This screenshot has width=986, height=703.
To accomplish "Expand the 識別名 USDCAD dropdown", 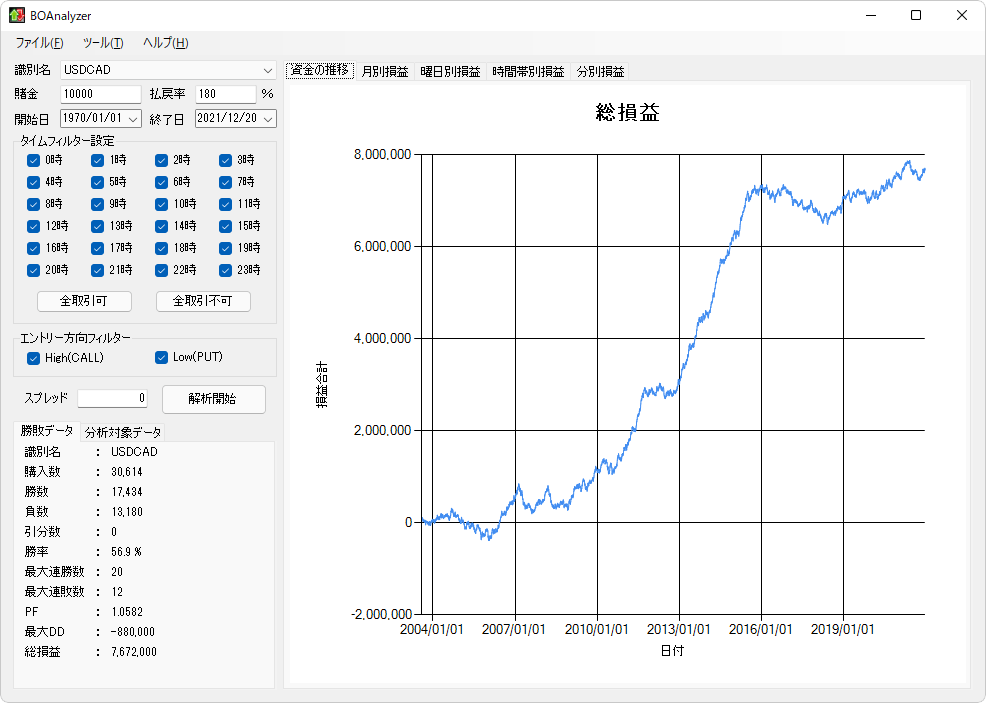I will point(268,70).
